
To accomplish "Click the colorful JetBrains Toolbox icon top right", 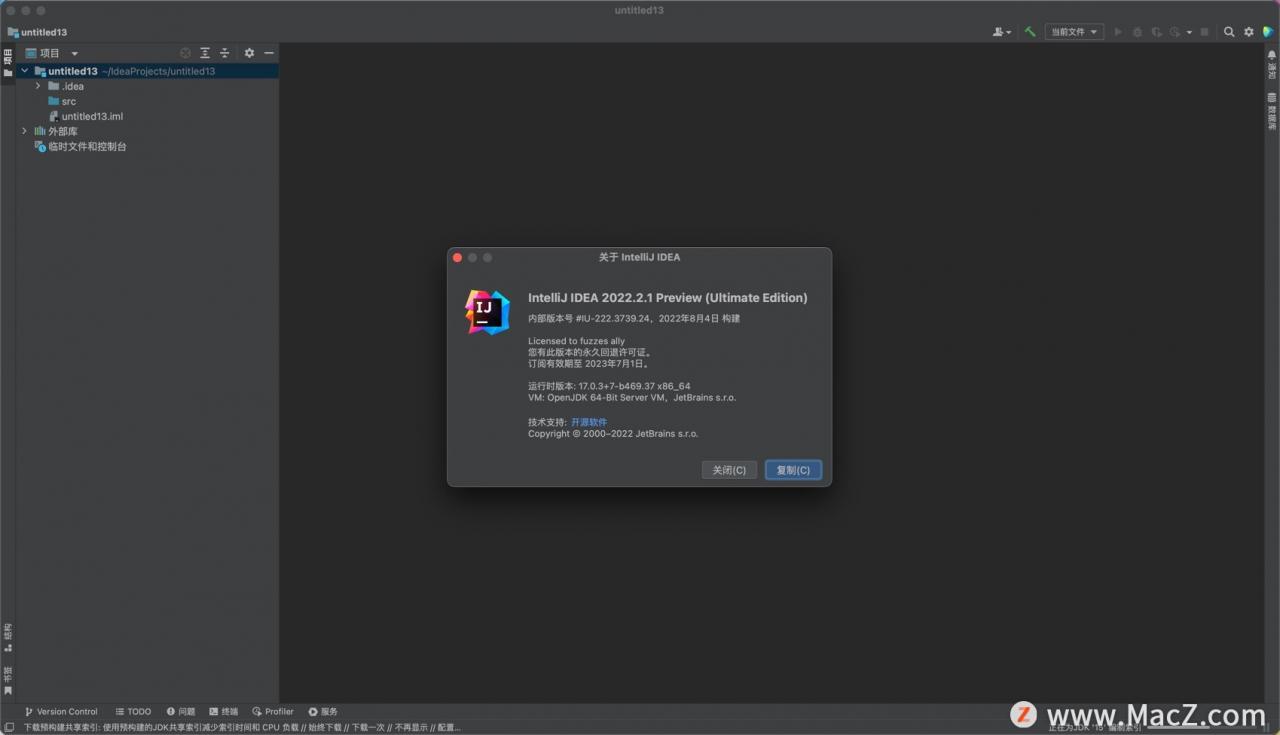I will click(1268, 32).
